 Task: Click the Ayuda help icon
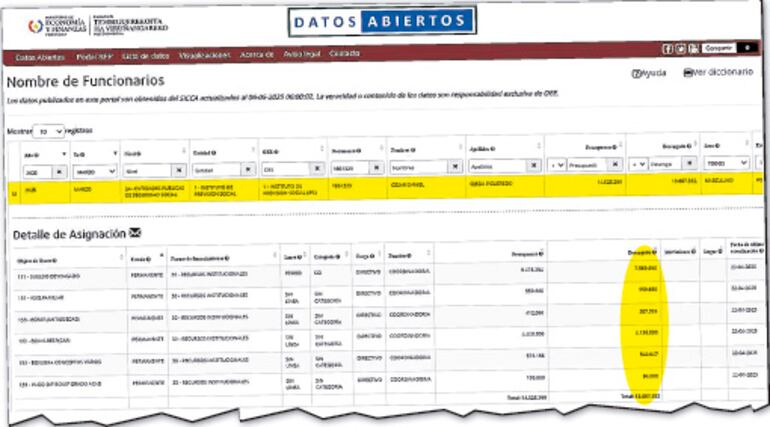[x=636, y=73]
